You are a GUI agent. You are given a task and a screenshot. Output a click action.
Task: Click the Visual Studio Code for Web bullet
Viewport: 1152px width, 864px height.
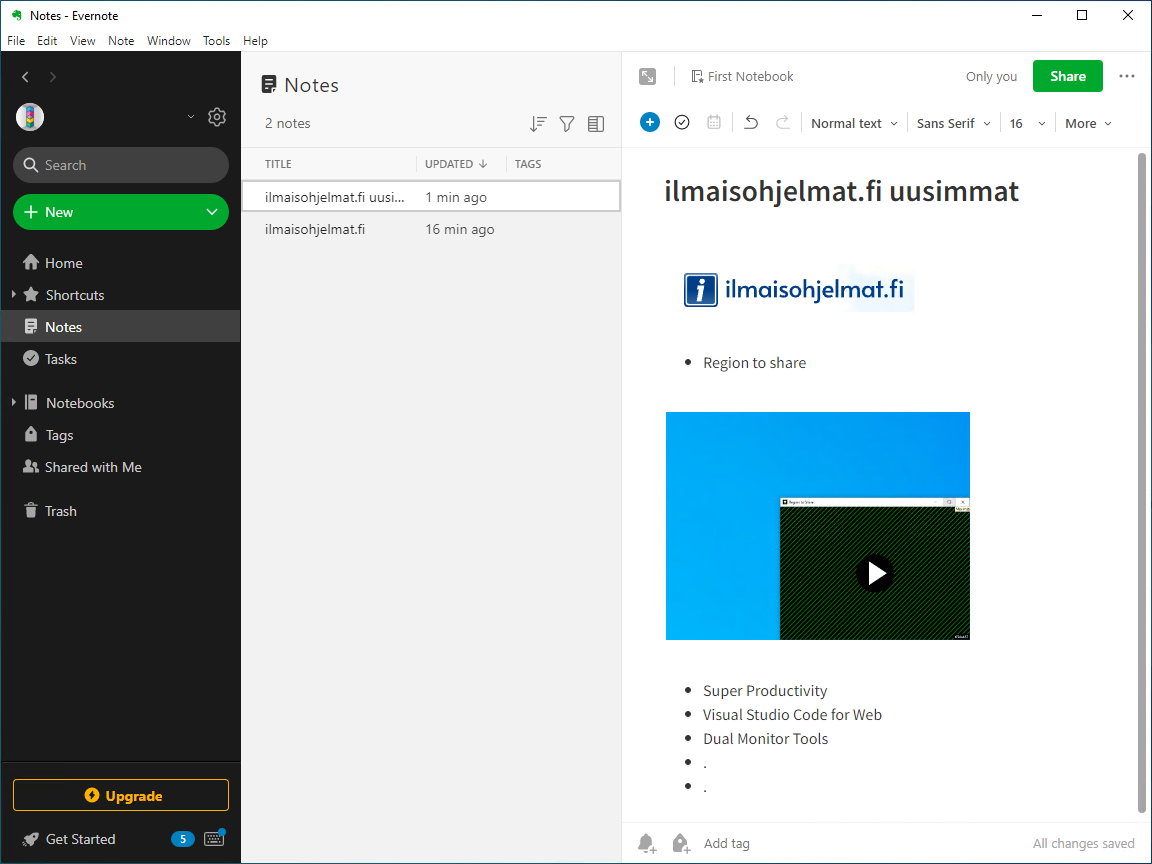792,715
